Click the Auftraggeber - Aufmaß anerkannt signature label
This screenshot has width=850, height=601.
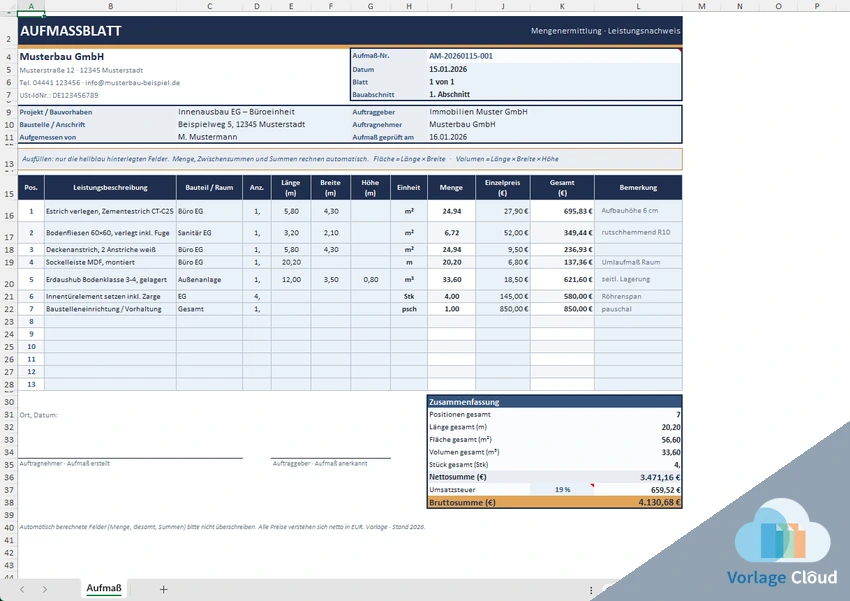click(x=320, y=463)
